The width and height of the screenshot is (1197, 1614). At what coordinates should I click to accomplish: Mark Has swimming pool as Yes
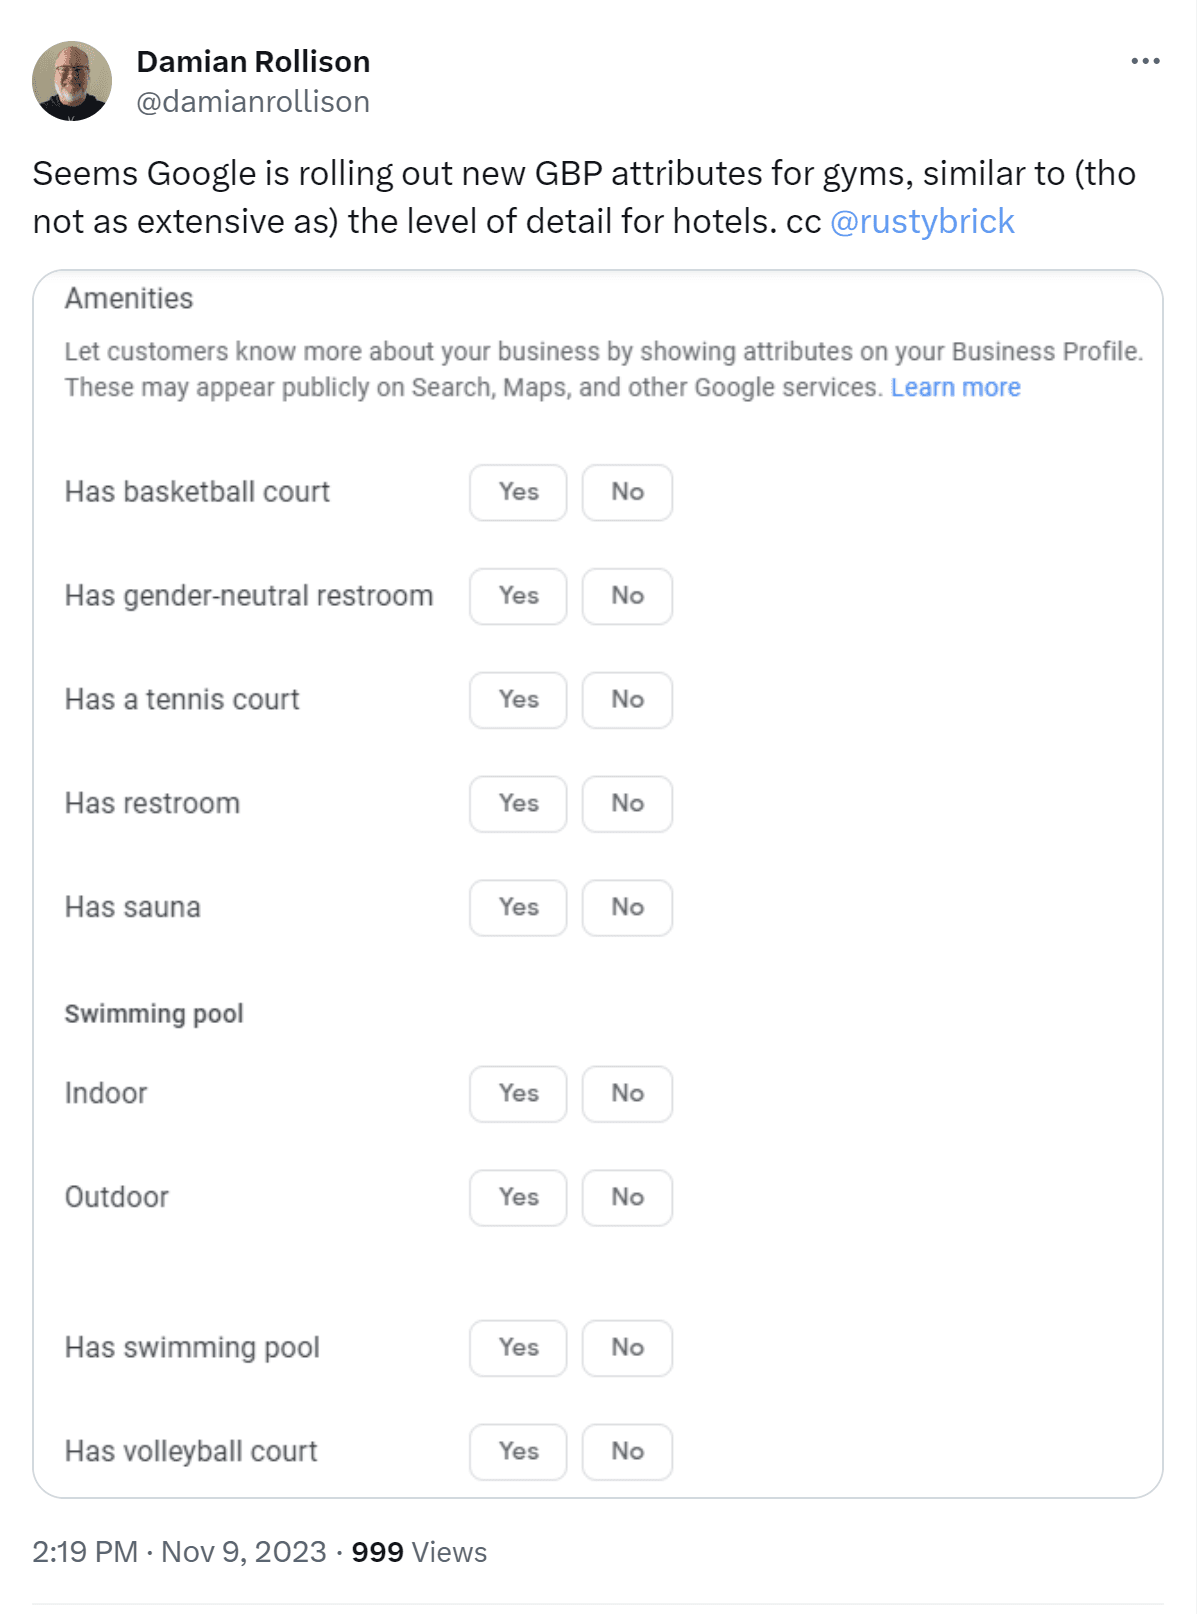coord(518,1348)
